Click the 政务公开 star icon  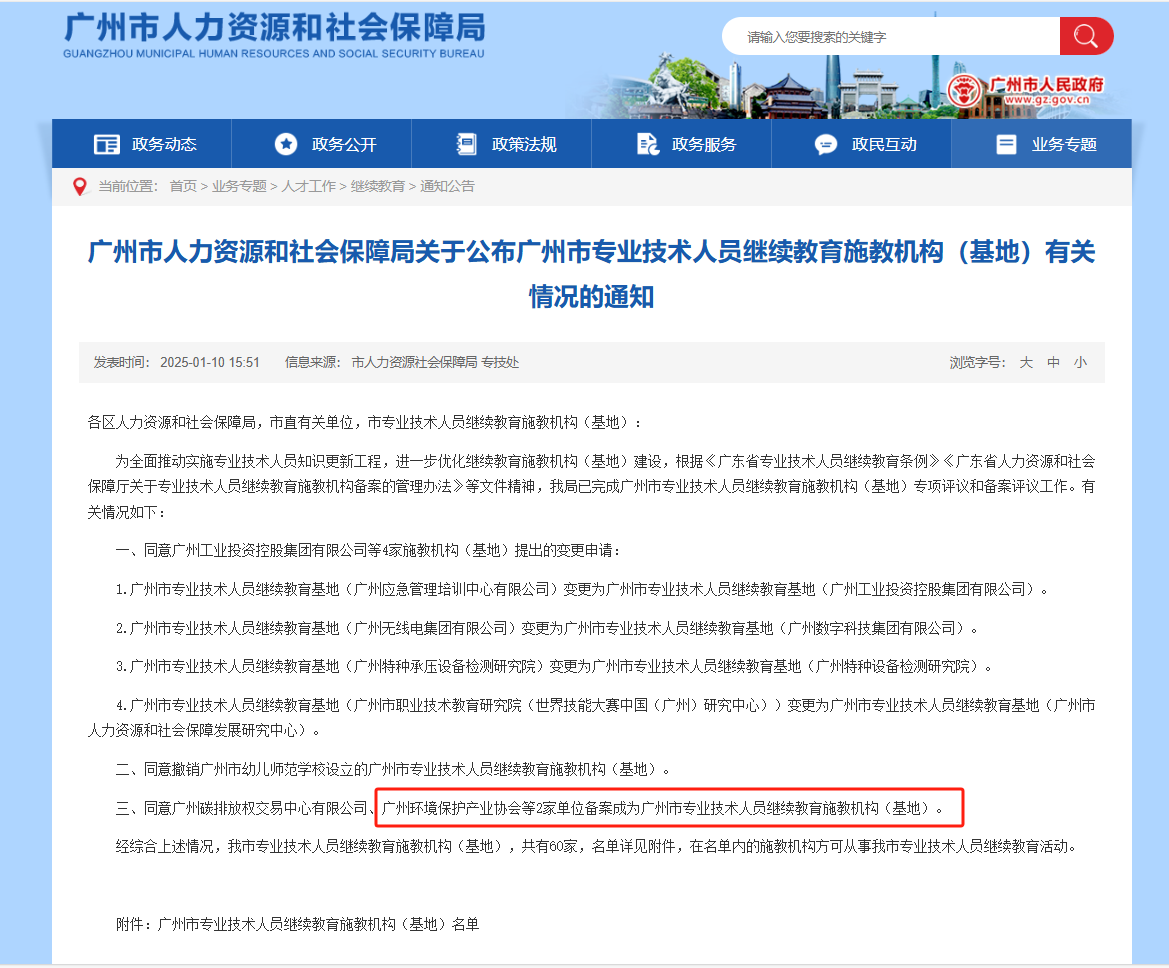click(x=286, y=144)
